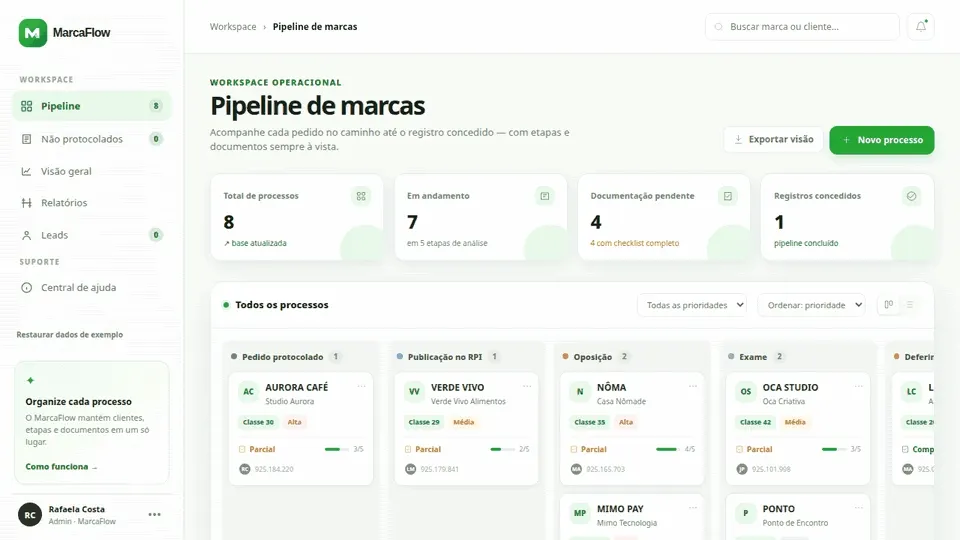The width and height of the screenshot is (960, 540).
Task: Click the NÔMA progress bar showing 4/5
Action: [668, 449]
